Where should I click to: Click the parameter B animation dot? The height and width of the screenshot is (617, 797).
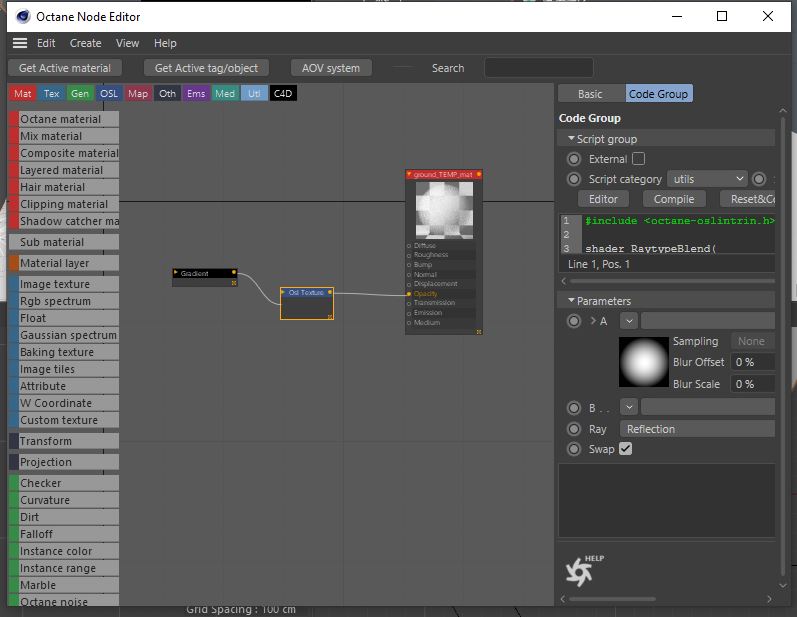[574, 408]
